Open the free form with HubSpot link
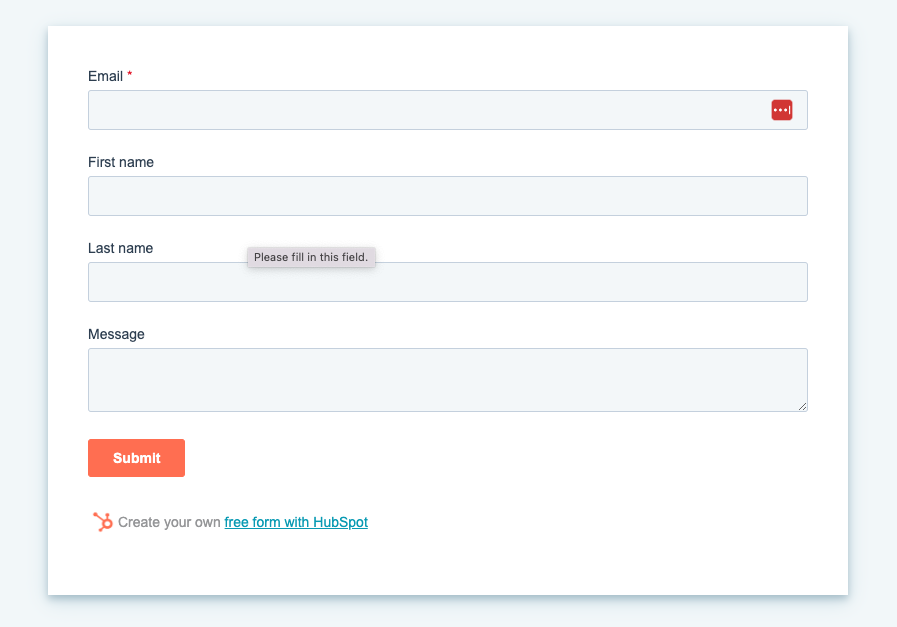897x627 pixels. tap(296, 522)
